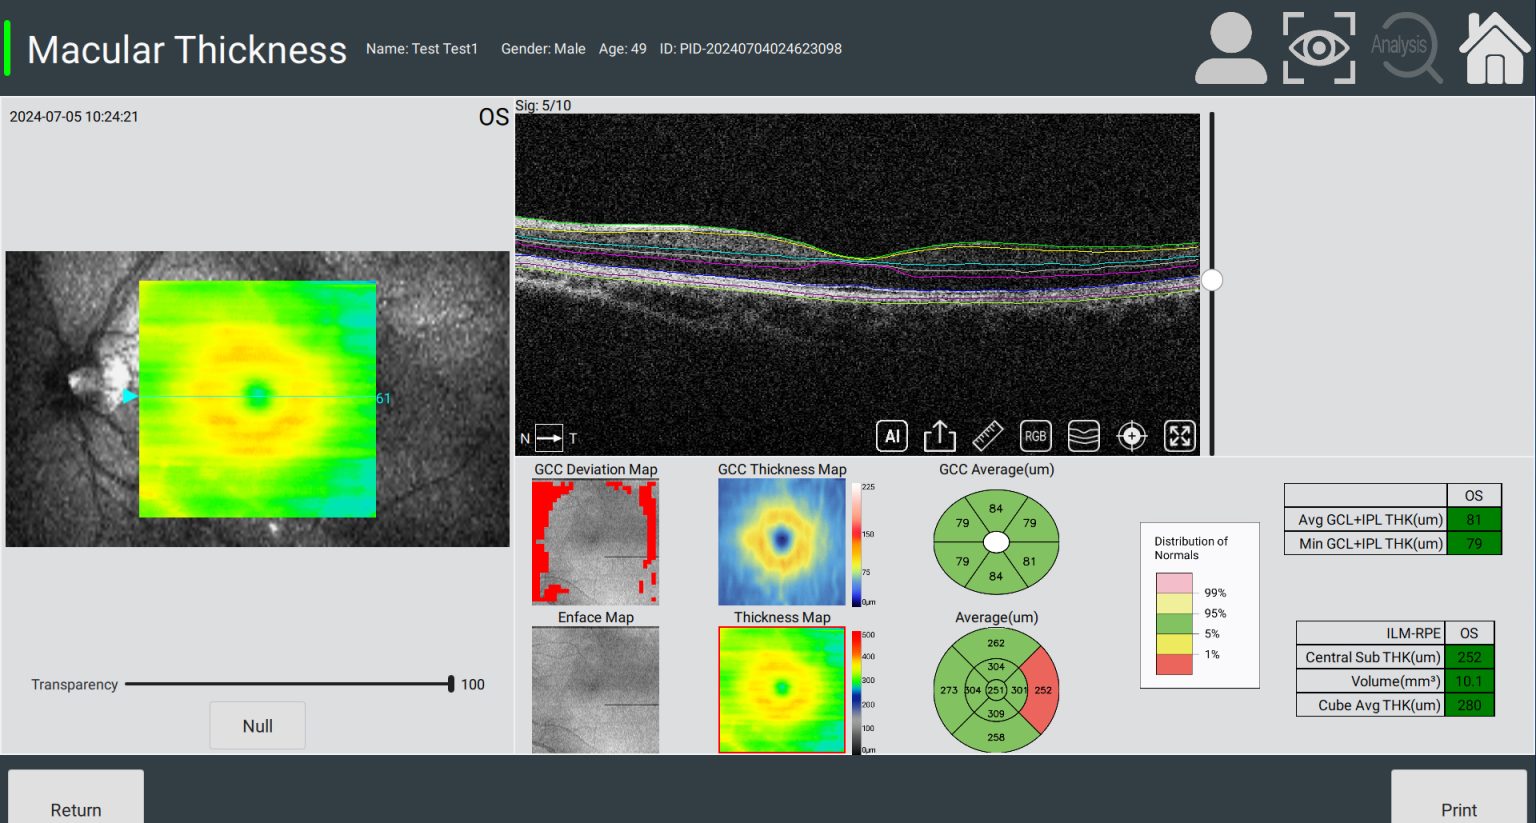Select the Thickness Map tab view
The height and width of the screenshot is (823, 1536).
click(782, 688)
